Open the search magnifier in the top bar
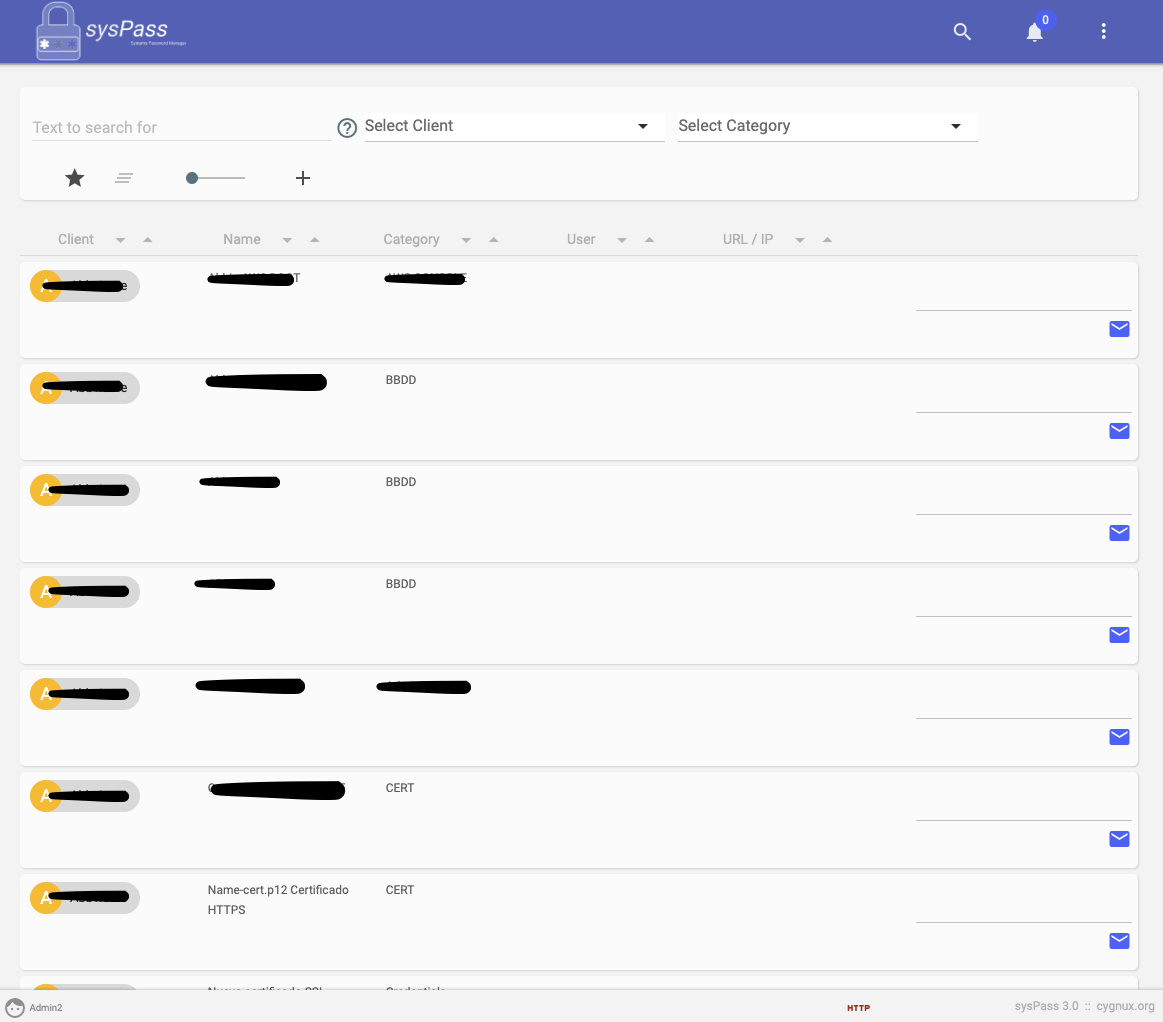The width and height of the screenshot is (1163, 1022). [x=962, y=31]
